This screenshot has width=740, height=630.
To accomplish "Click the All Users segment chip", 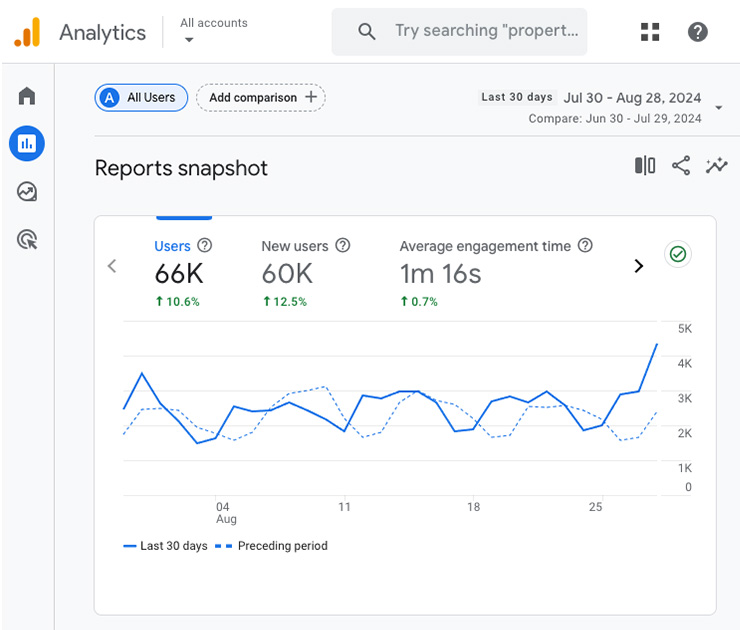I will tap(141, 97).
